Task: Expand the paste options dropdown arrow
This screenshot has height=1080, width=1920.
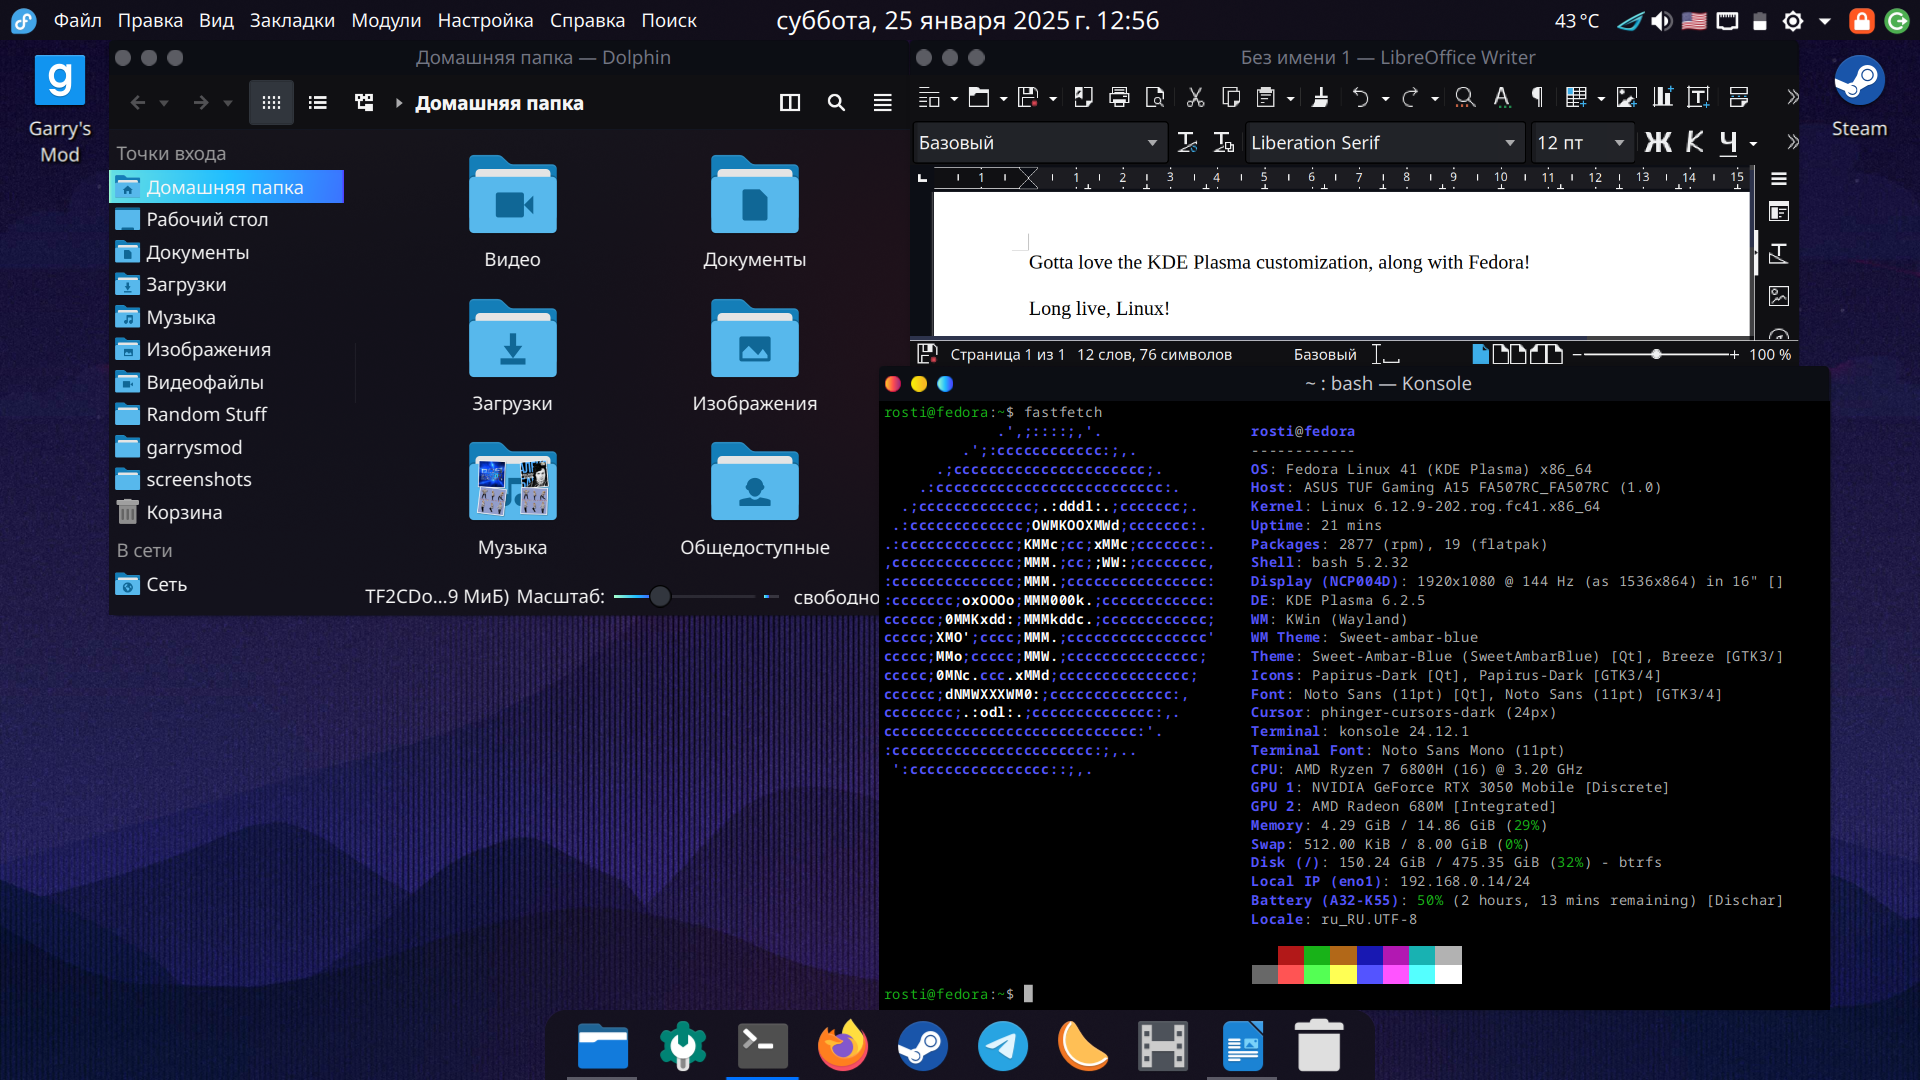Action: click(x=1290, y=98)
